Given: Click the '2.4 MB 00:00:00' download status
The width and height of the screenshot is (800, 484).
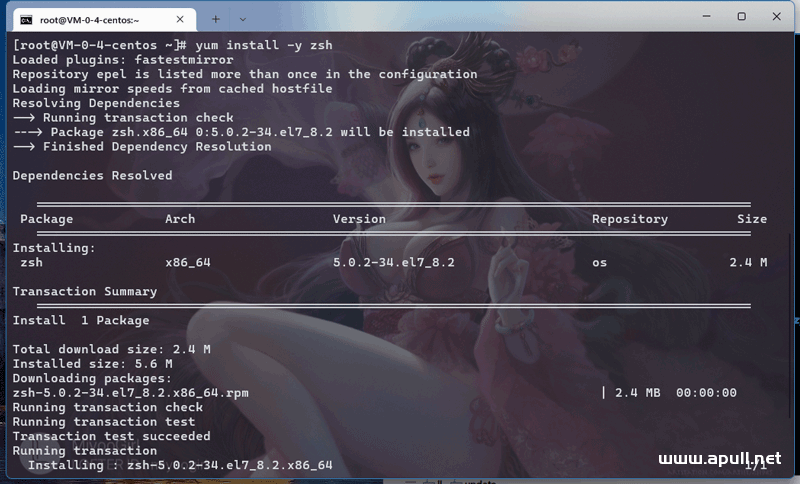Looking at the screenshot, I should [676, 393].
